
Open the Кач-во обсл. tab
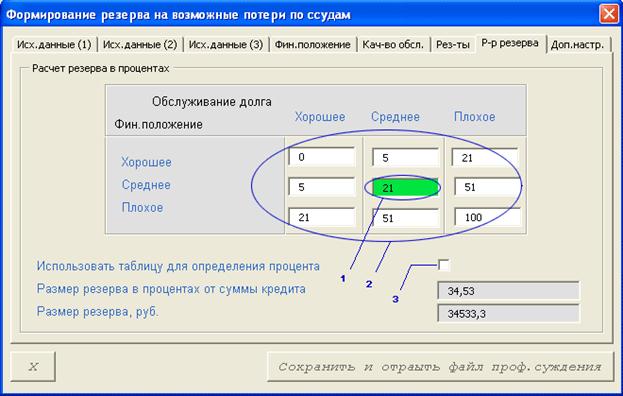pos(393,44)
